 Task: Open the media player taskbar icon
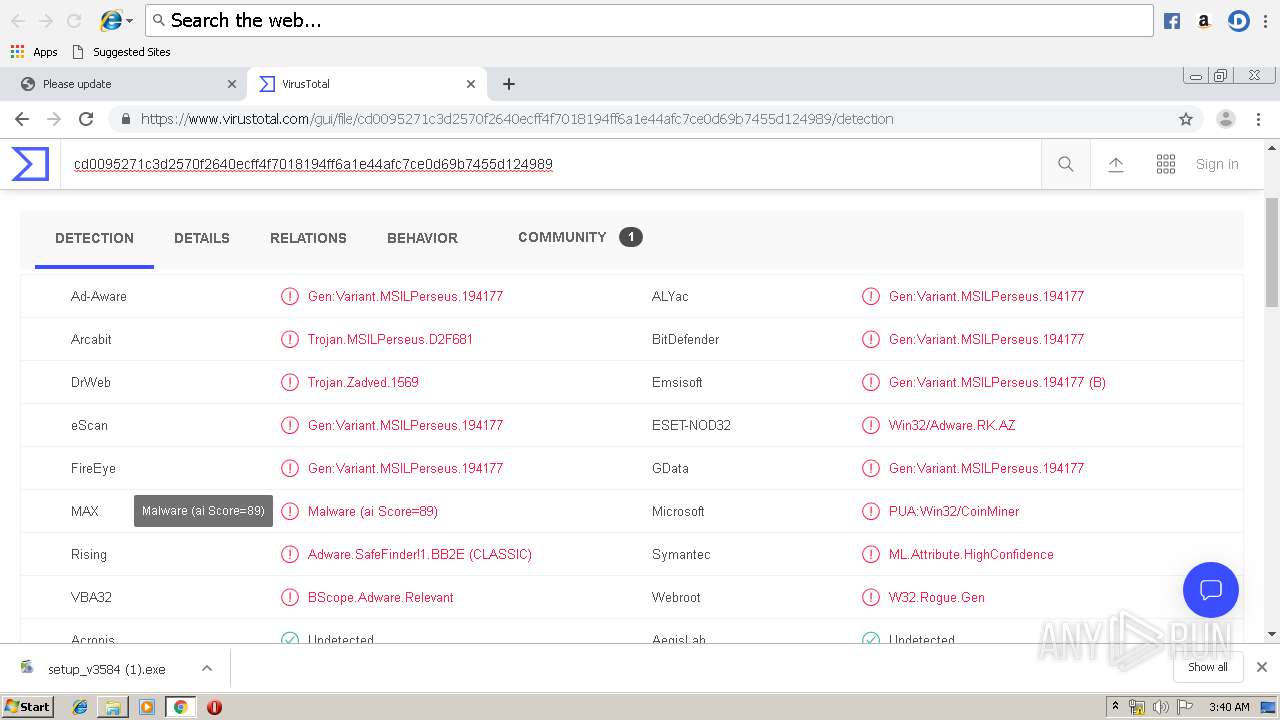coord(147,707)
